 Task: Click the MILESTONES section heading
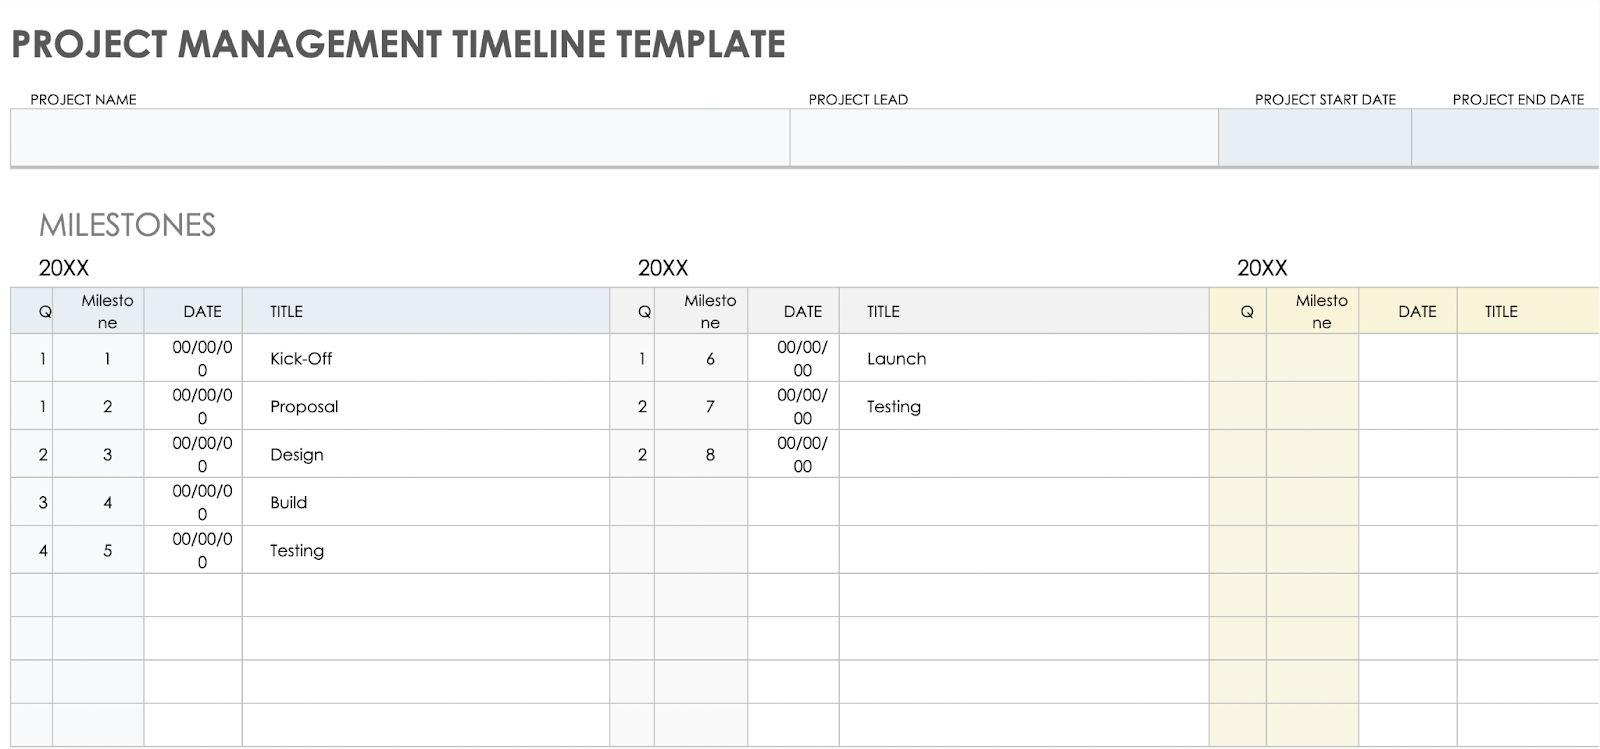127,225
